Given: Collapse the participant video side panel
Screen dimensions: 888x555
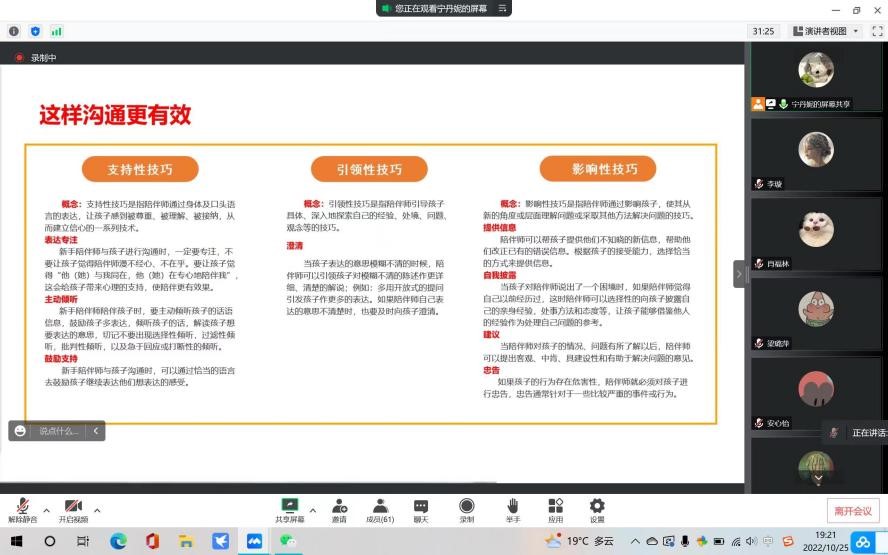Looking at the screenshot, I should pos(740,273).
